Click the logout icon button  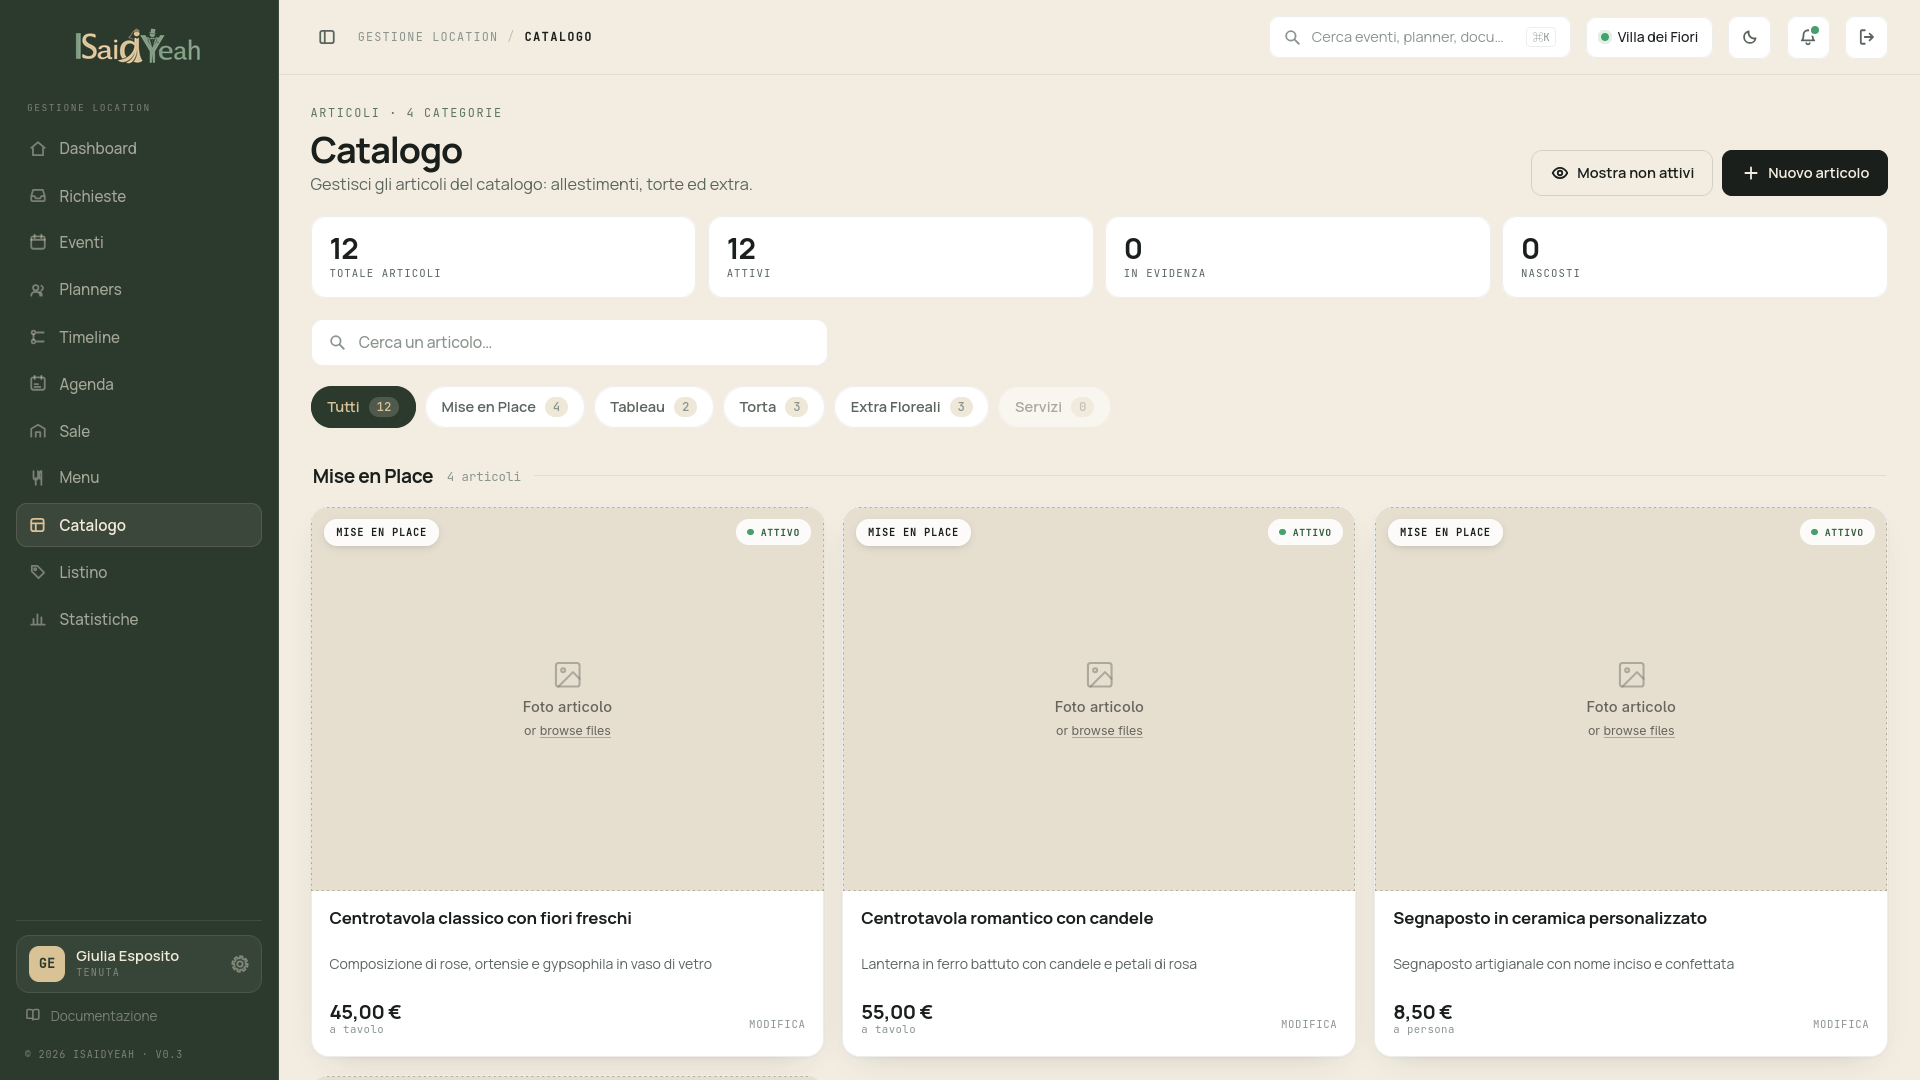click(1866, 37)
